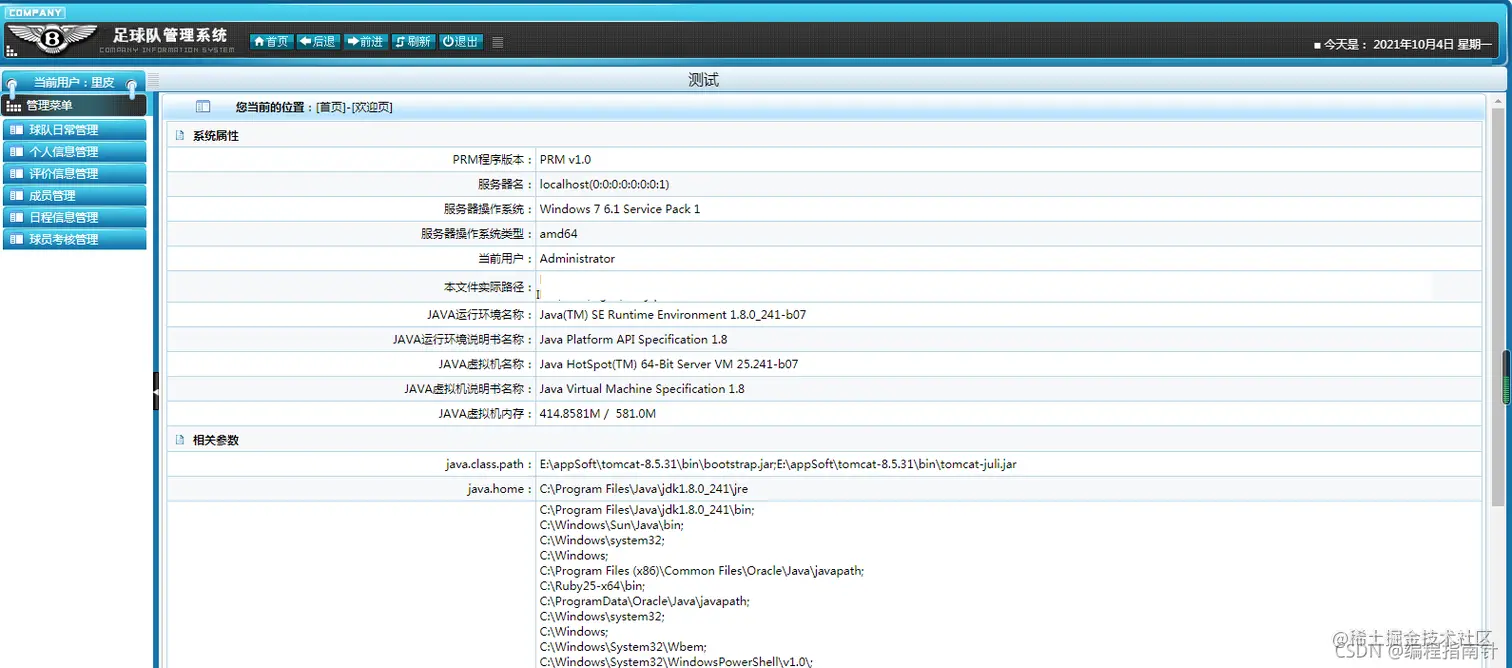The image size is (1512, 668).
Task: Click the java.class.path value with bootstrap.jar
Action: pos(778,465)
